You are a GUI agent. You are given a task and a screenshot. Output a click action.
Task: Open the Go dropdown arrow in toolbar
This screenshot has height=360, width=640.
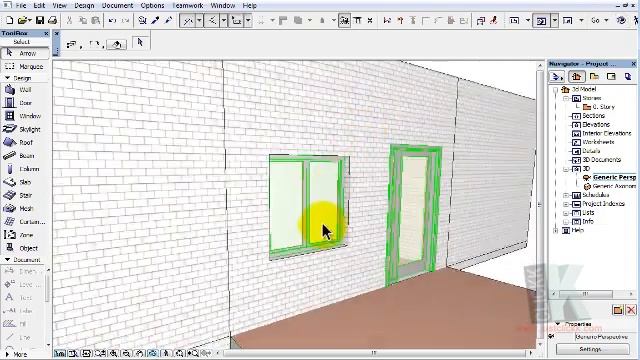[x=606, y=20]
